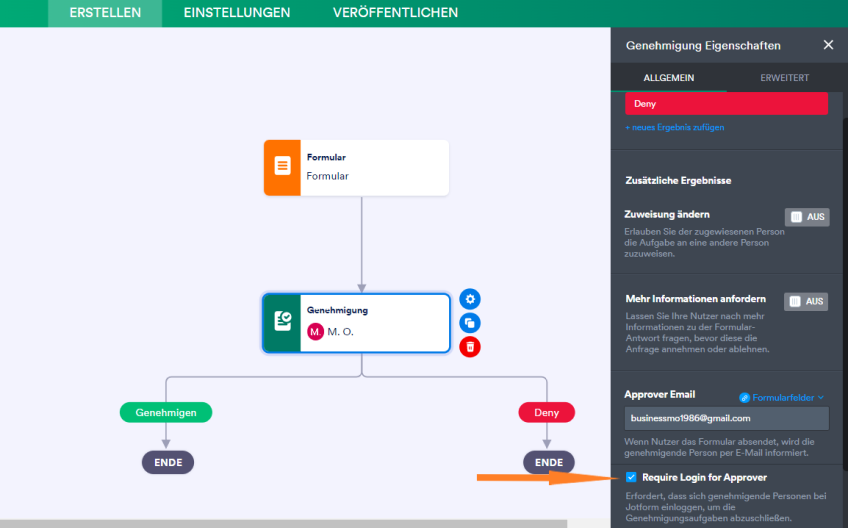This screenshot has height=528, width=848.
Task: Open the Genehmigung settings gear icon
Action: click(470, 299)
